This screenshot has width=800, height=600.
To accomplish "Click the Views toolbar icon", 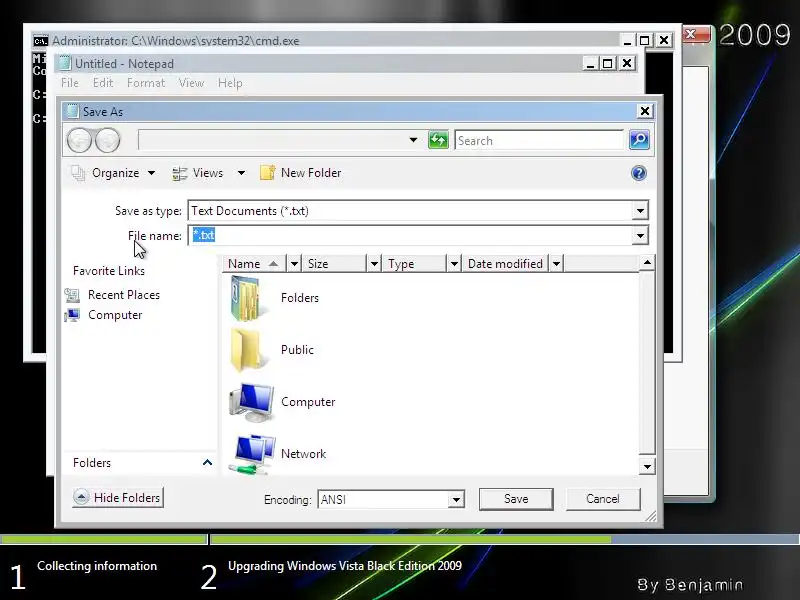I will click(x=180, y=173).
